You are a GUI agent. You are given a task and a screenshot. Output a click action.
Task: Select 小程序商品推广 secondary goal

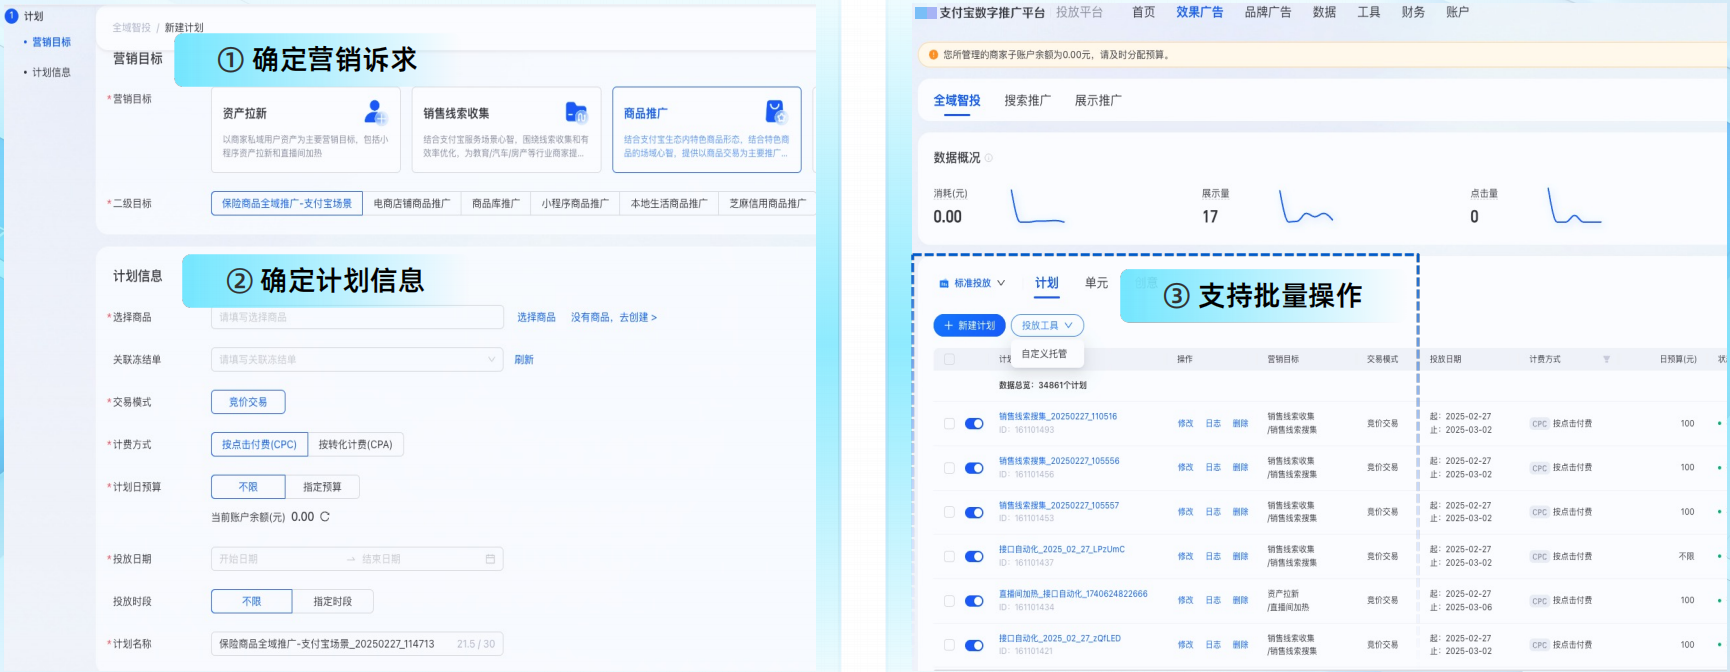pyautogui.click(x=575, y=203)
